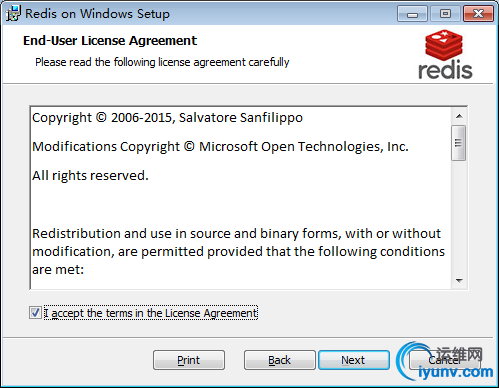
Task: Close the Redis setup window
Action: point(478,14)
